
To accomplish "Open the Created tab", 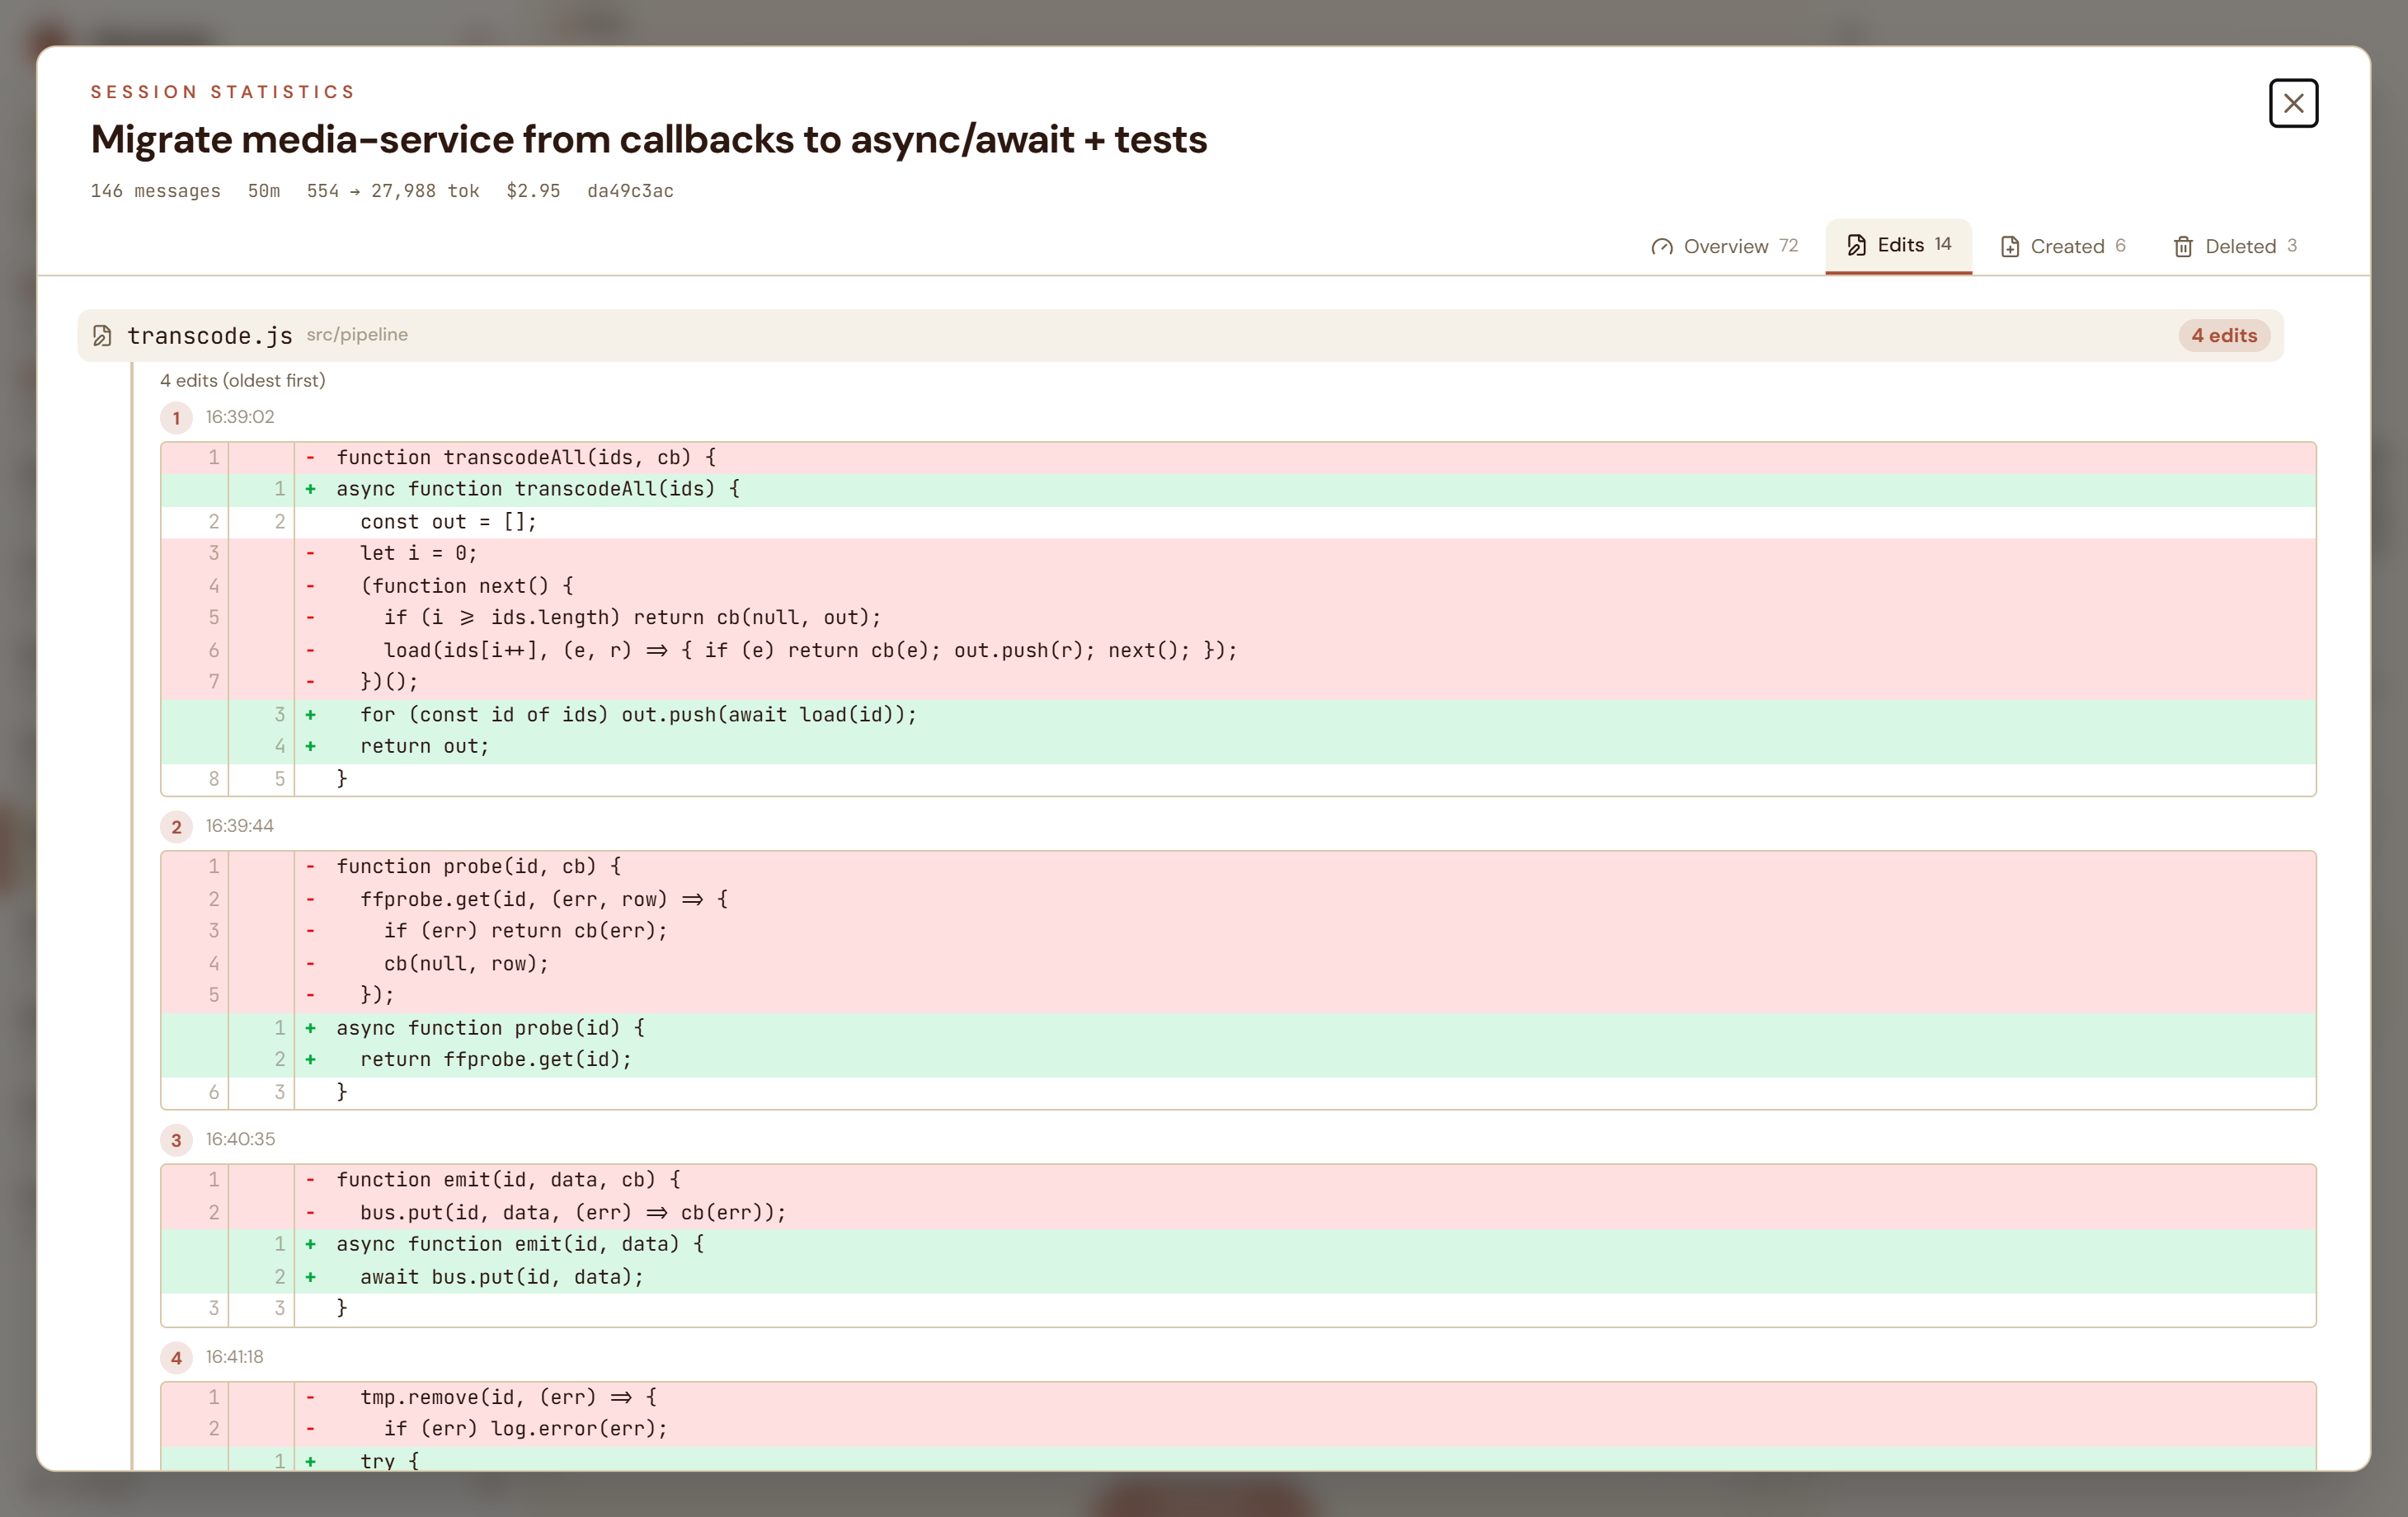I will click(2063, 246).
